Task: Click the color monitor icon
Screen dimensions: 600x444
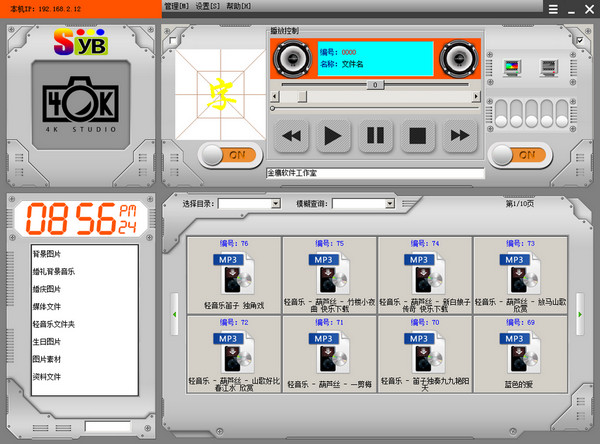Action: click(512, 68)
